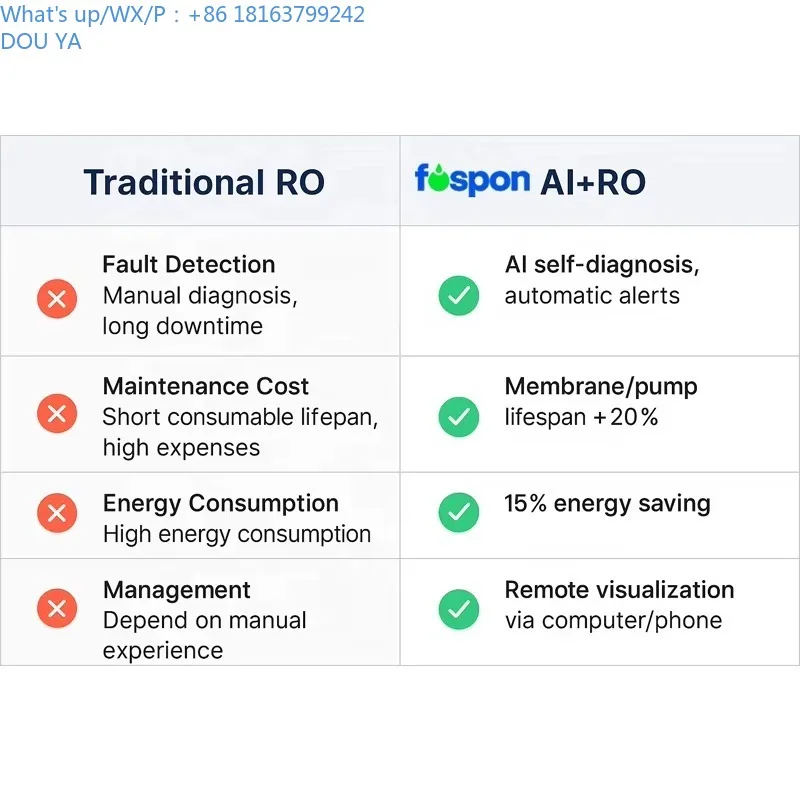Viewport: 800px width, 800px height.
Task: Click green checkmark beside Remote visualization
Action: point(459,609)
